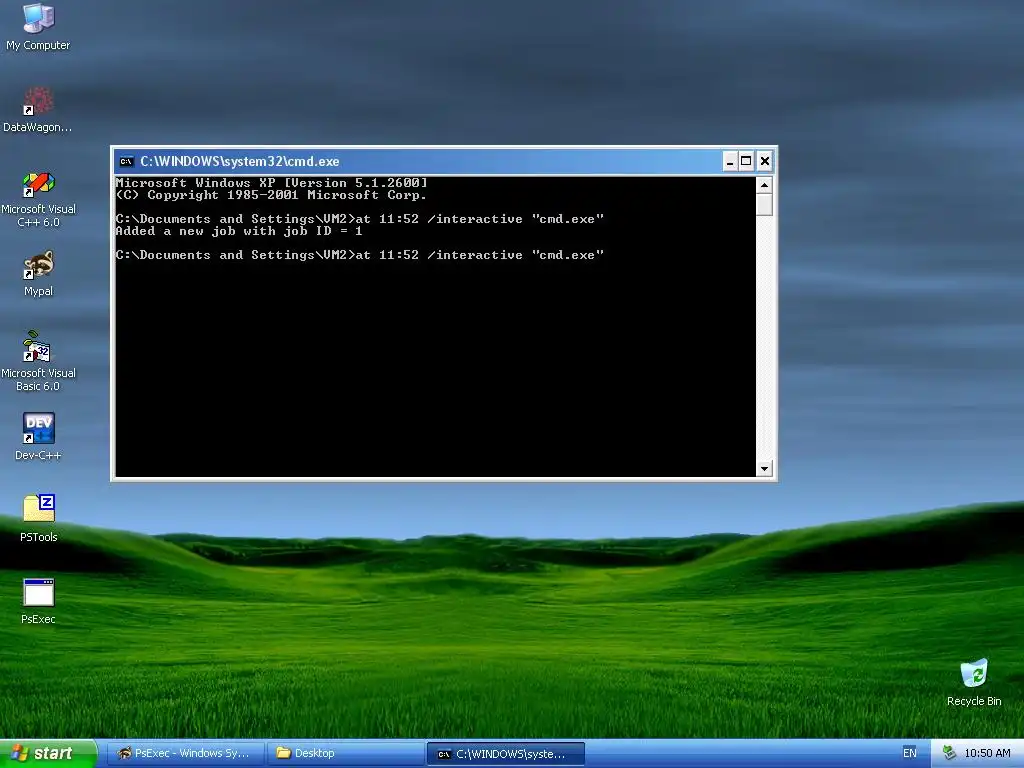
Task: Click the network tray icon by the clock
Action: tap(950, 753)
